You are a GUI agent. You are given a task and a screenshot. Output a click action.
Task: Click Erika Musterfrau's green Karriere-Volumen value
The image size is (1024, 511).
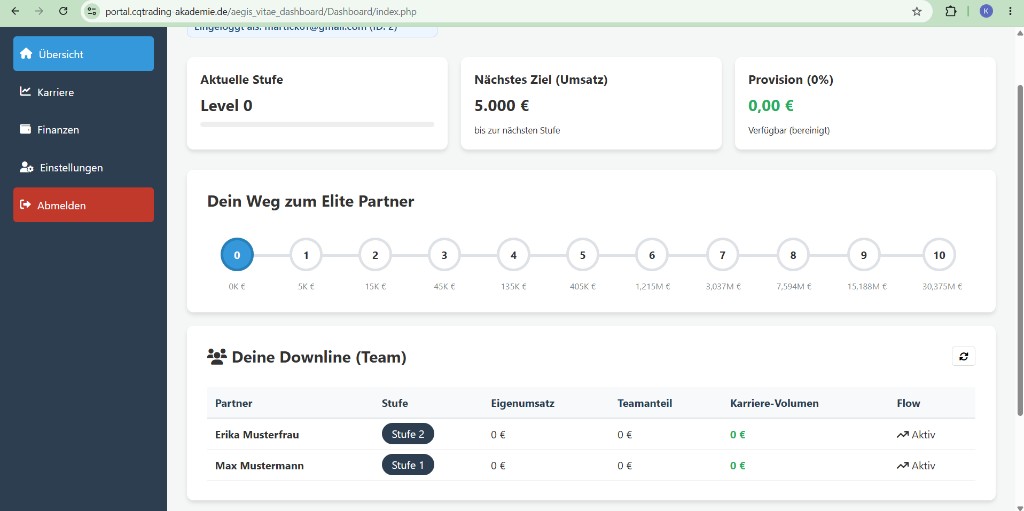737,435
